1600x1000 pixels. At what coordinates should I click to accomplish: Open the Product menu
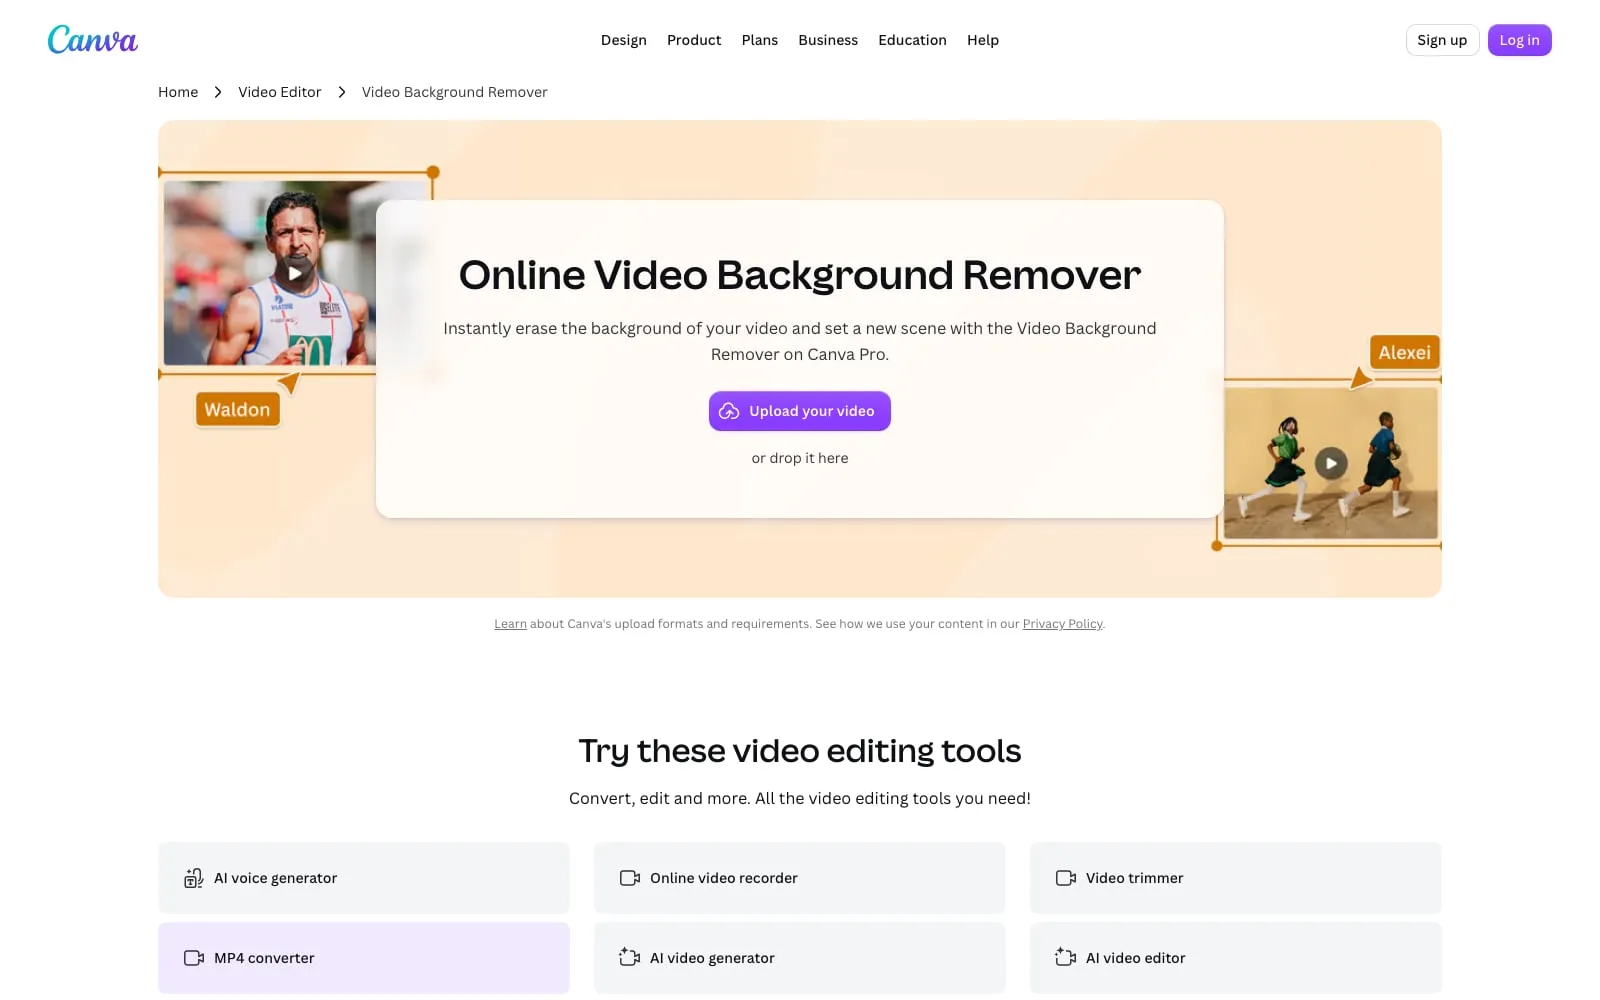click(694, 40)
